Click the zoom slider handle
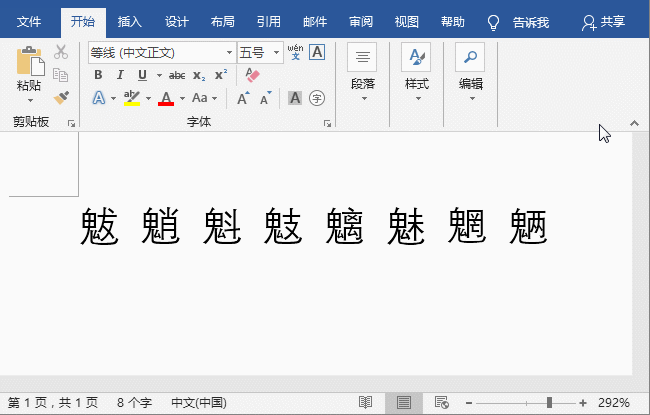 (x=547, y=402)
